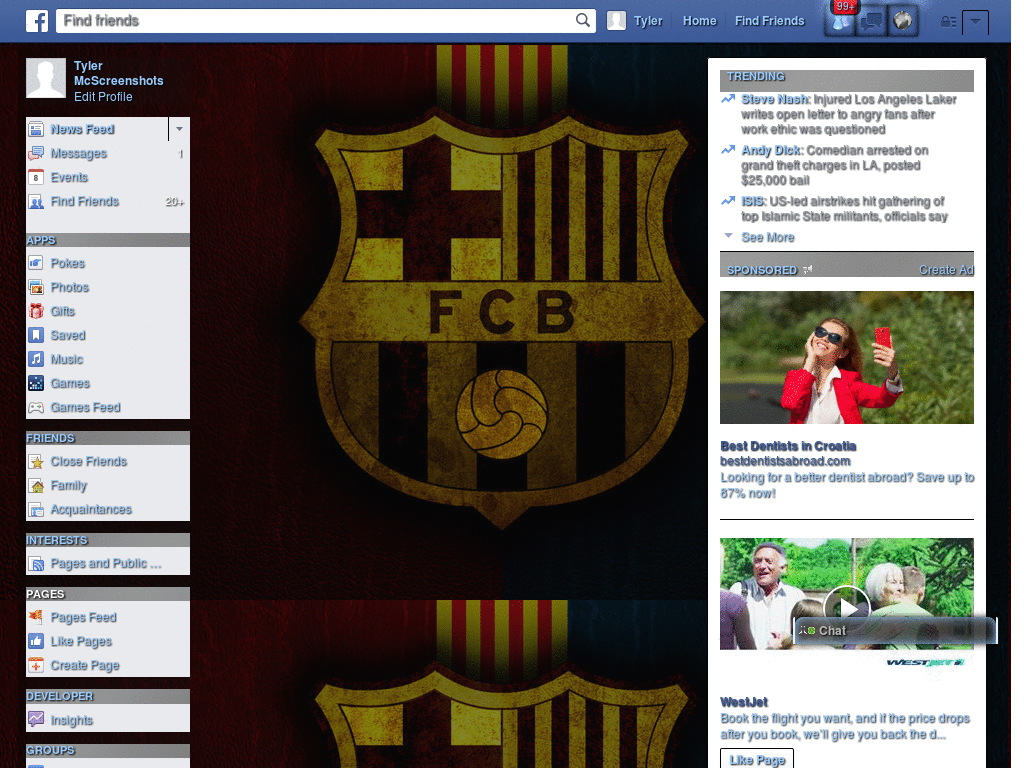Expand trending with See More
Image resolution: width=1024 pixels, height=768 pixels.
click(x=767, y=237)
